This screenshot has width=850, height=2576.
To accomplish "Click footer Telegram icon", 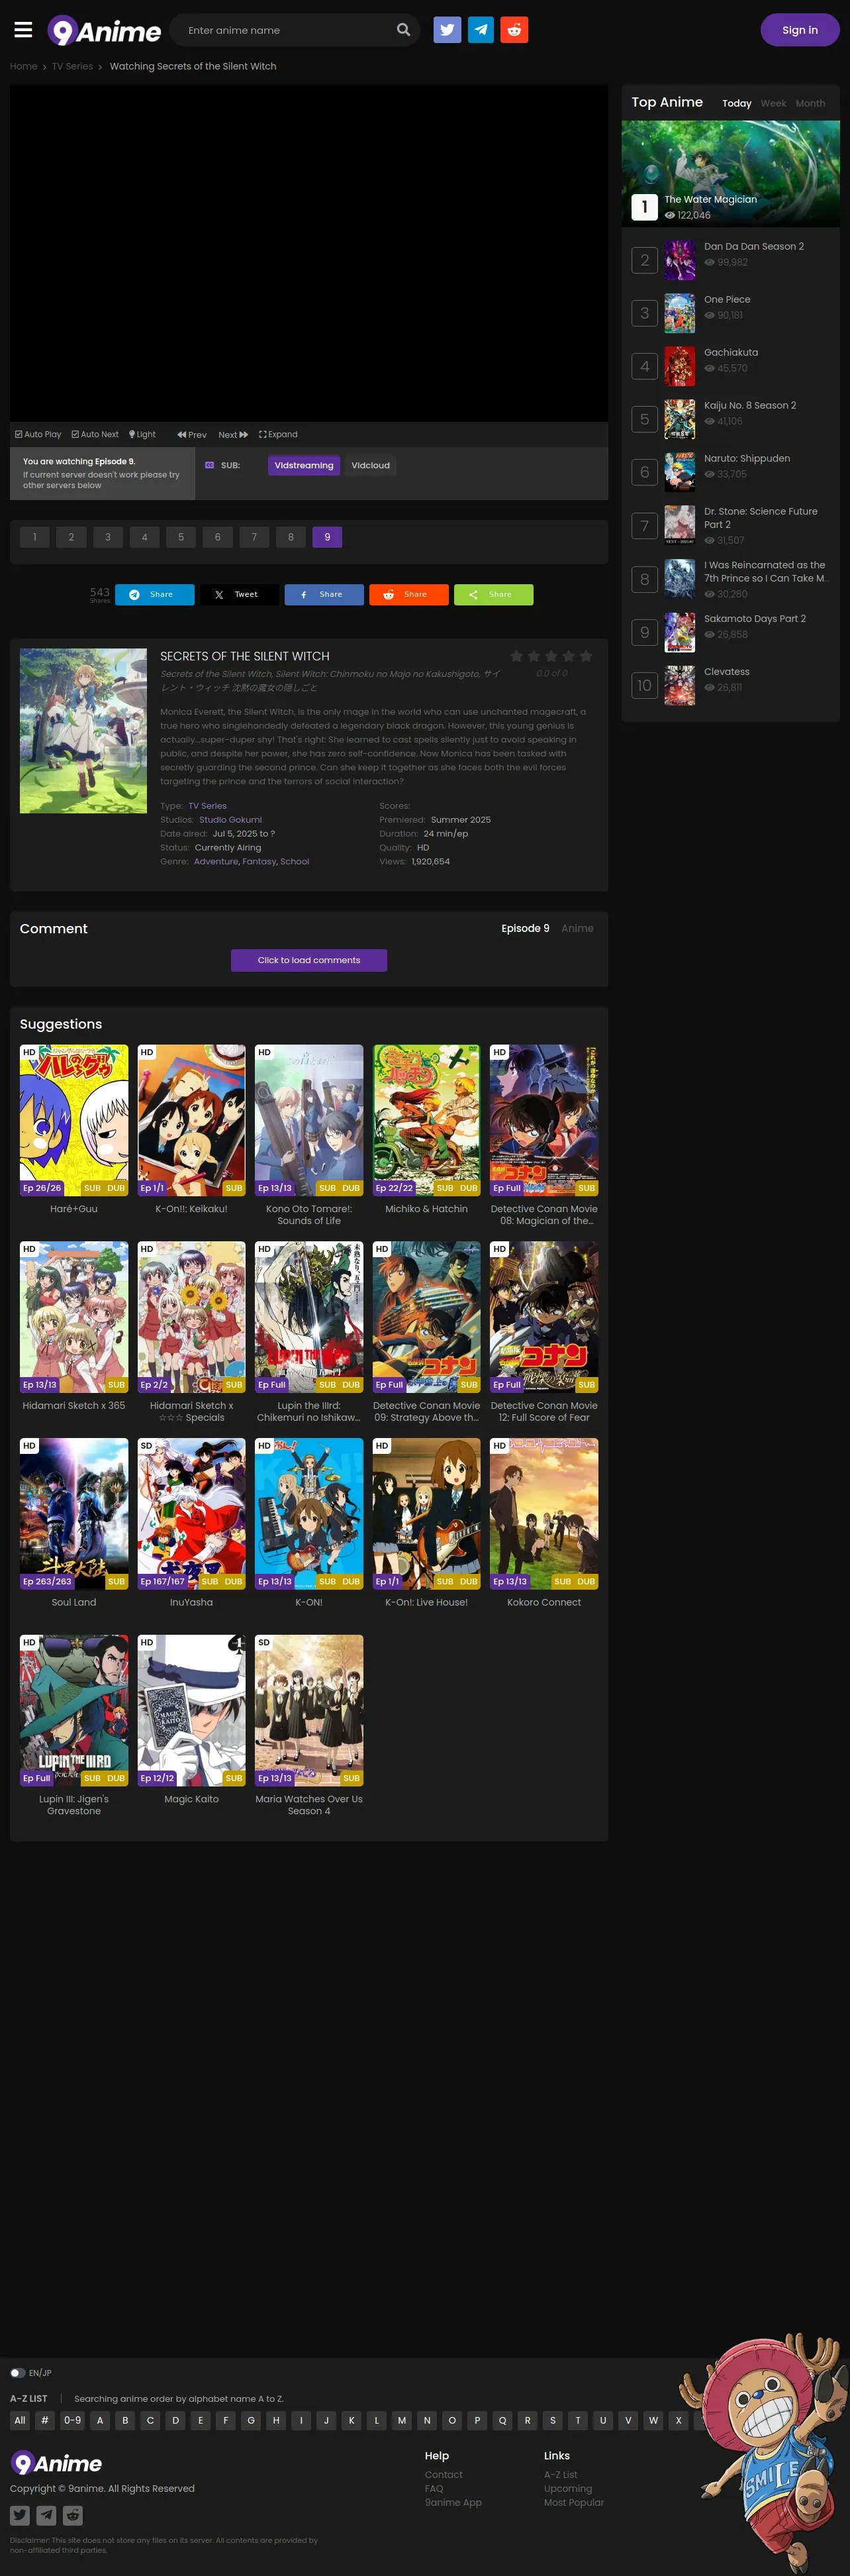I will (x=46, y=2515).
